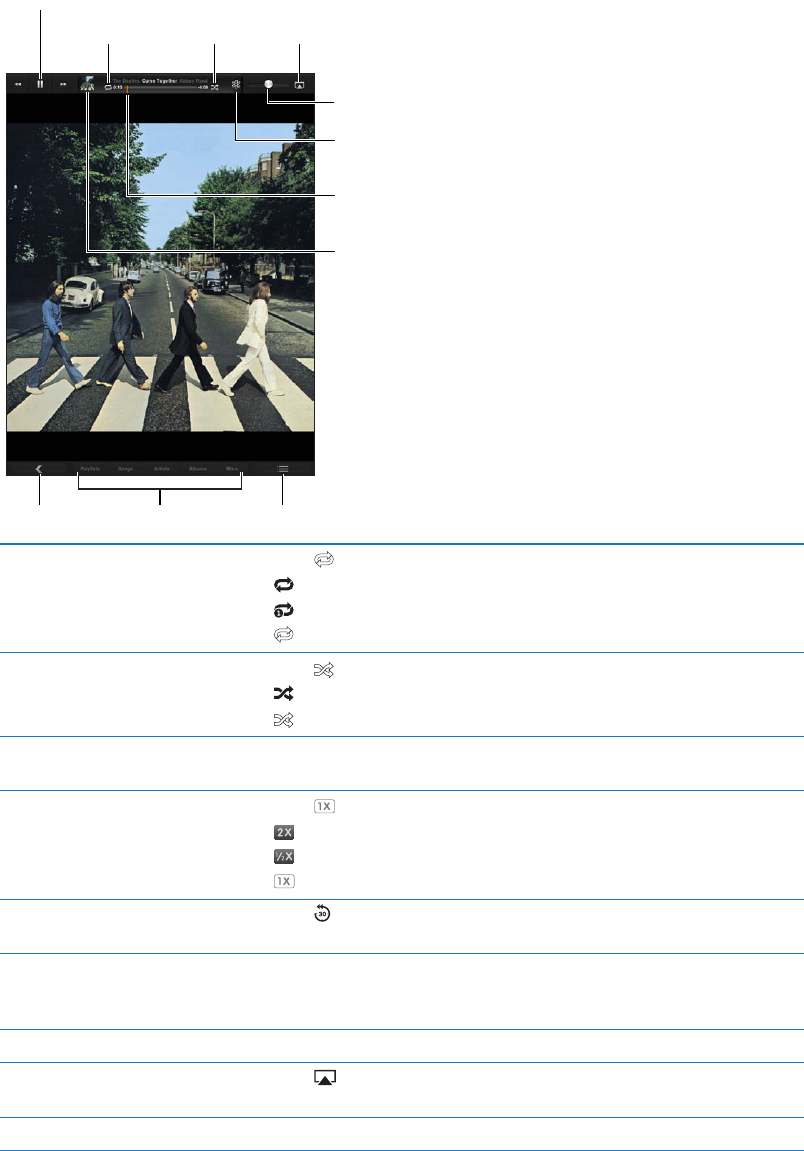Click the large Abbey Road album artwork
804x1151 pixels.
point(161,277)
